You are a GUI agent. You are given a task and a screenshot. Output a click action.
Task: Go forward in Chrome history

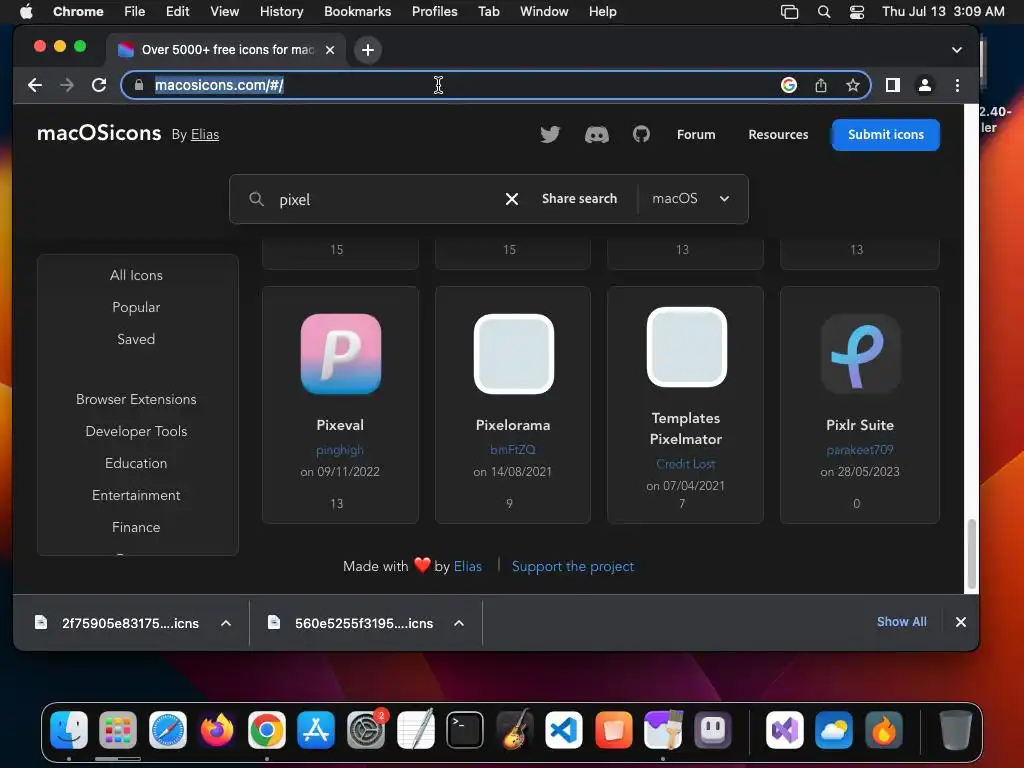(x=67, y=85)
